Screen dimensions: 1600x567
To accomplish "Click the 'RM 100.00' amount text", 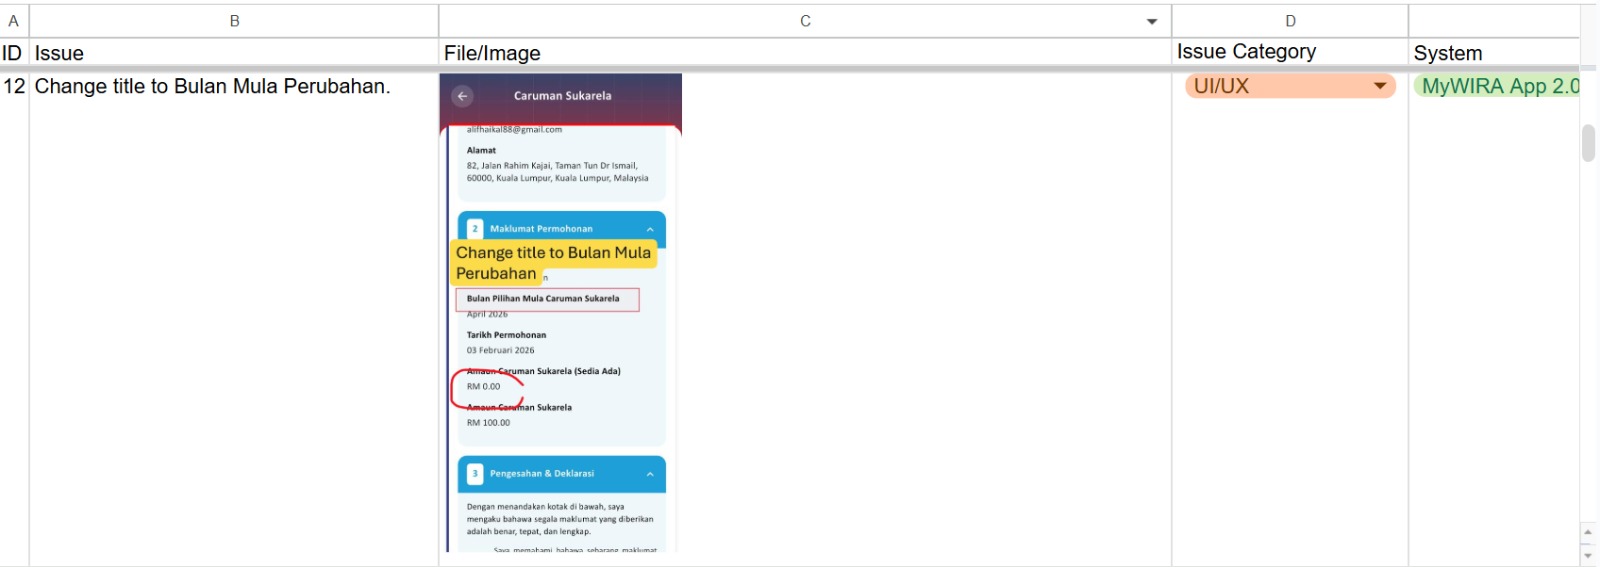I will pyautogui.click(x=488, y=423).
